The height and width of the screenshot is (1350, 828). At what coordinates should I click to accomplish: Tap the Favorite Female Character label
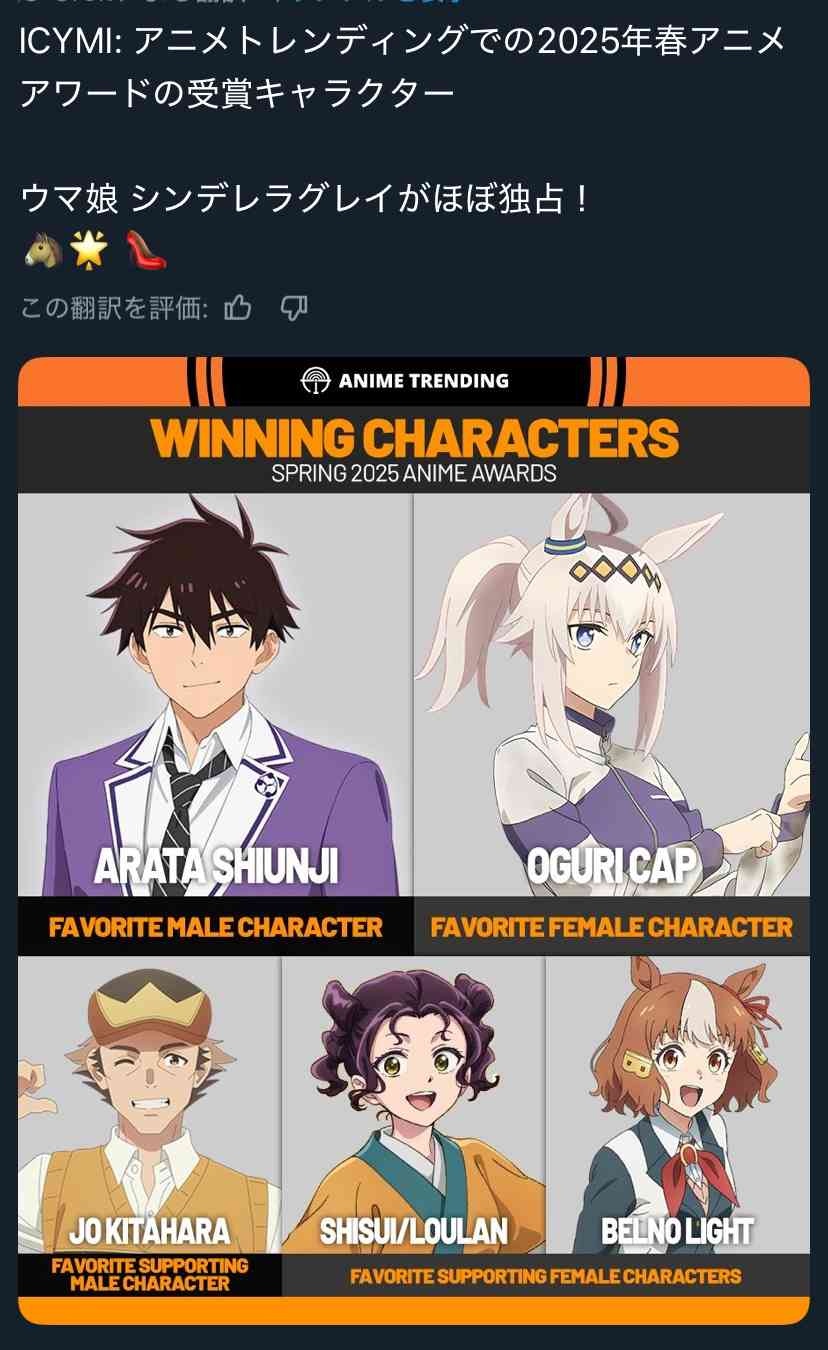(x=612, y=927)
